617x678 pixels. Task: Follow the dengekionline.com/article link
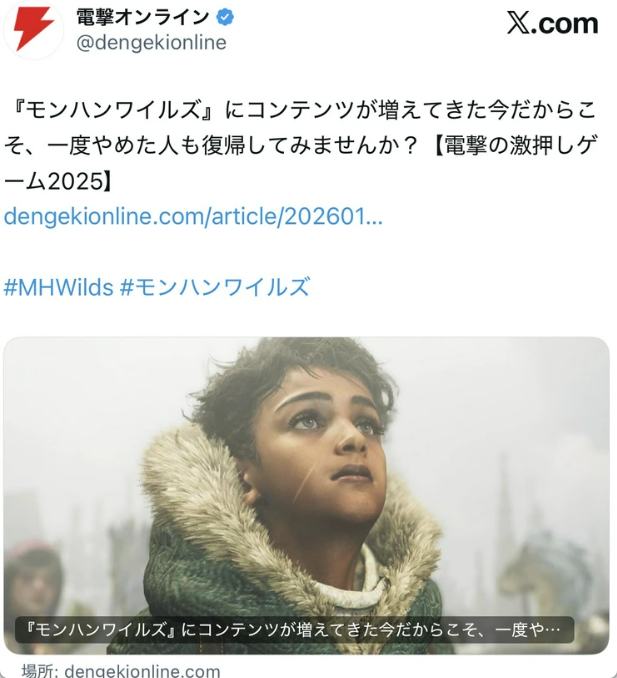tap(193, 216)
